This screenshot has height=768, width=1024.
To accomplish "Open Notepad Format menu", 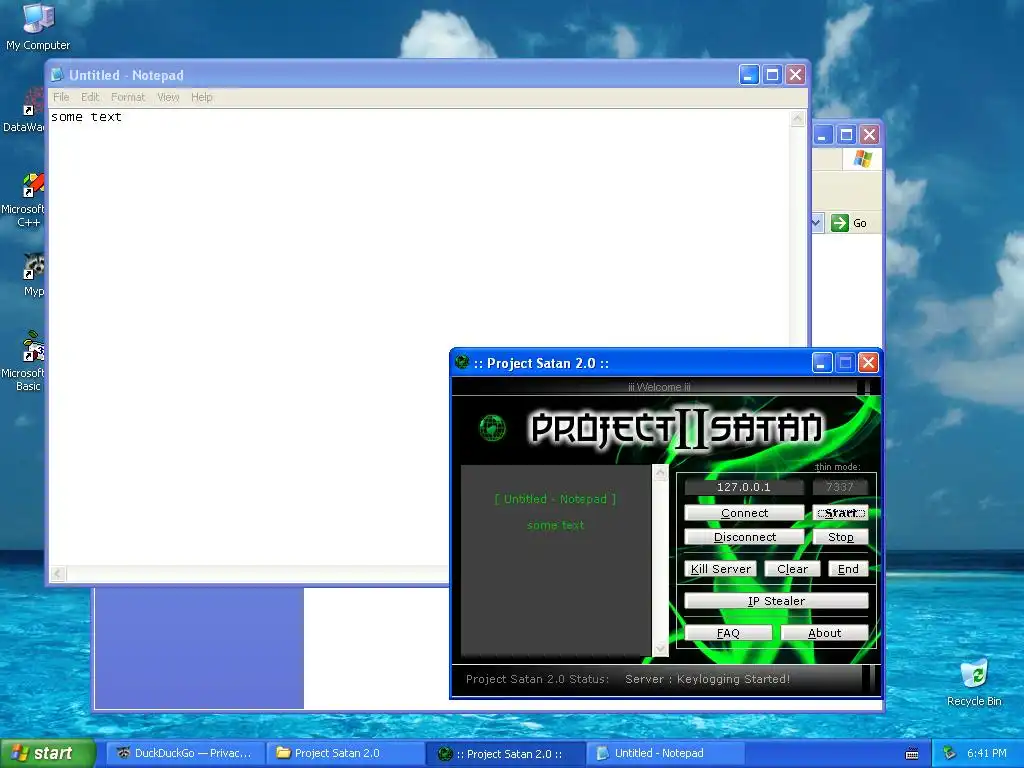I will point(128,97).
